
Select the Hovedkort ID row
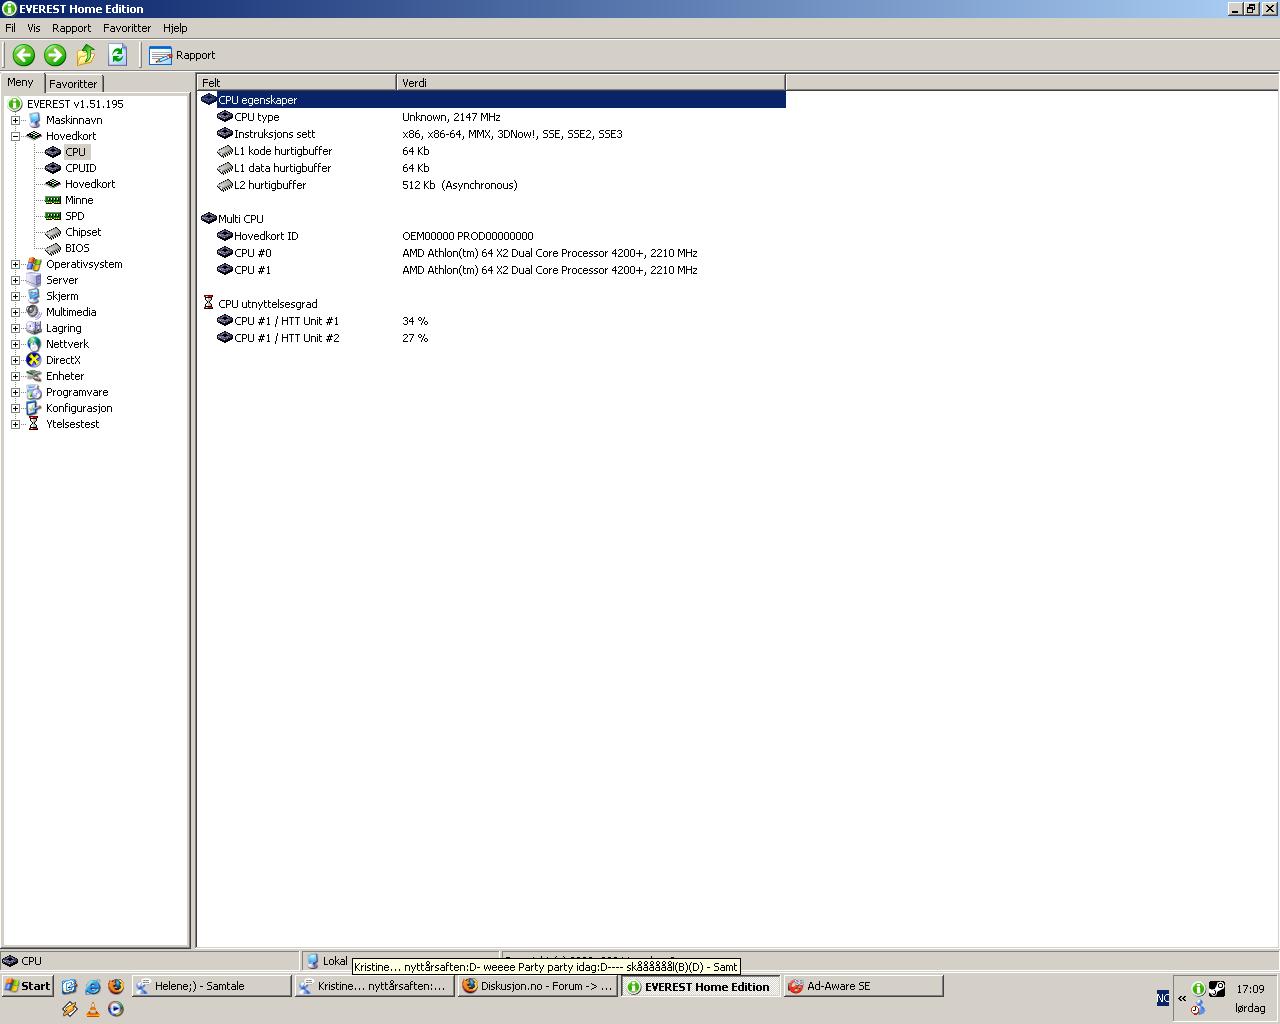[x=492, y=236]
